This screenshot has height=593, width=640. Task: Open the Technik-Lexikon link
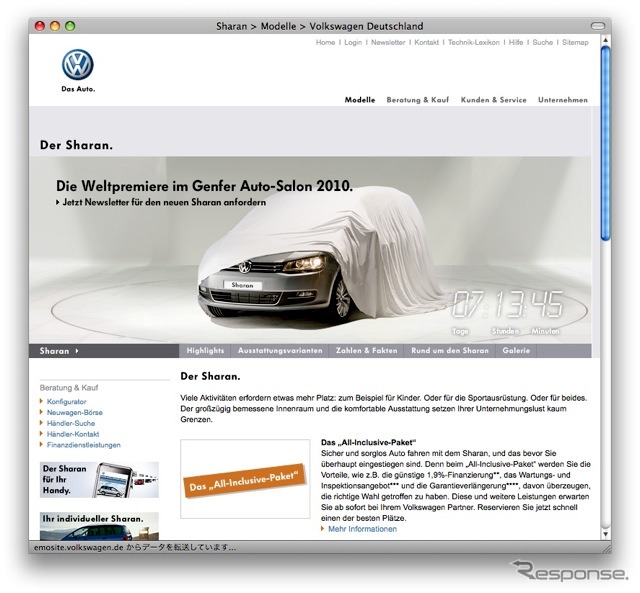pyautogui.click(x=473, y=42)
